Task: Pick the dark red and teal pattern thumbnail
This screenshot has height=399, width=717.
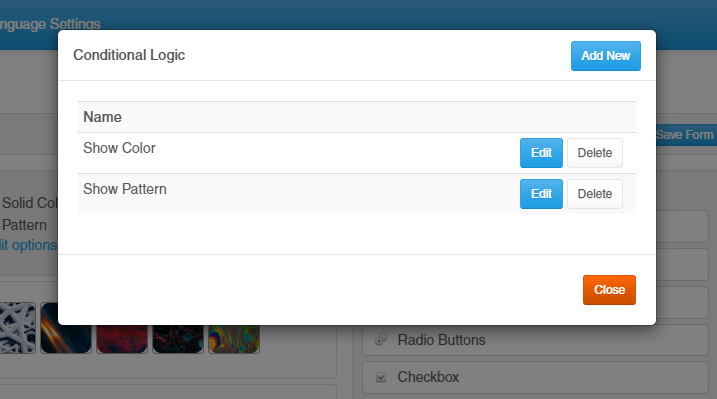Action: [x=178, y=339]
